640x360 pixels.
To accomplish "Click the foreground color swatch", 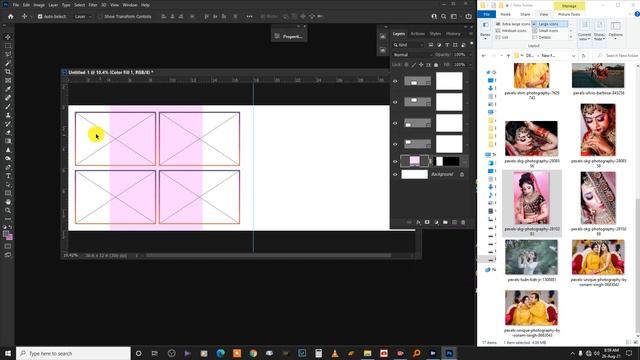I will click(x=6, y=234).
